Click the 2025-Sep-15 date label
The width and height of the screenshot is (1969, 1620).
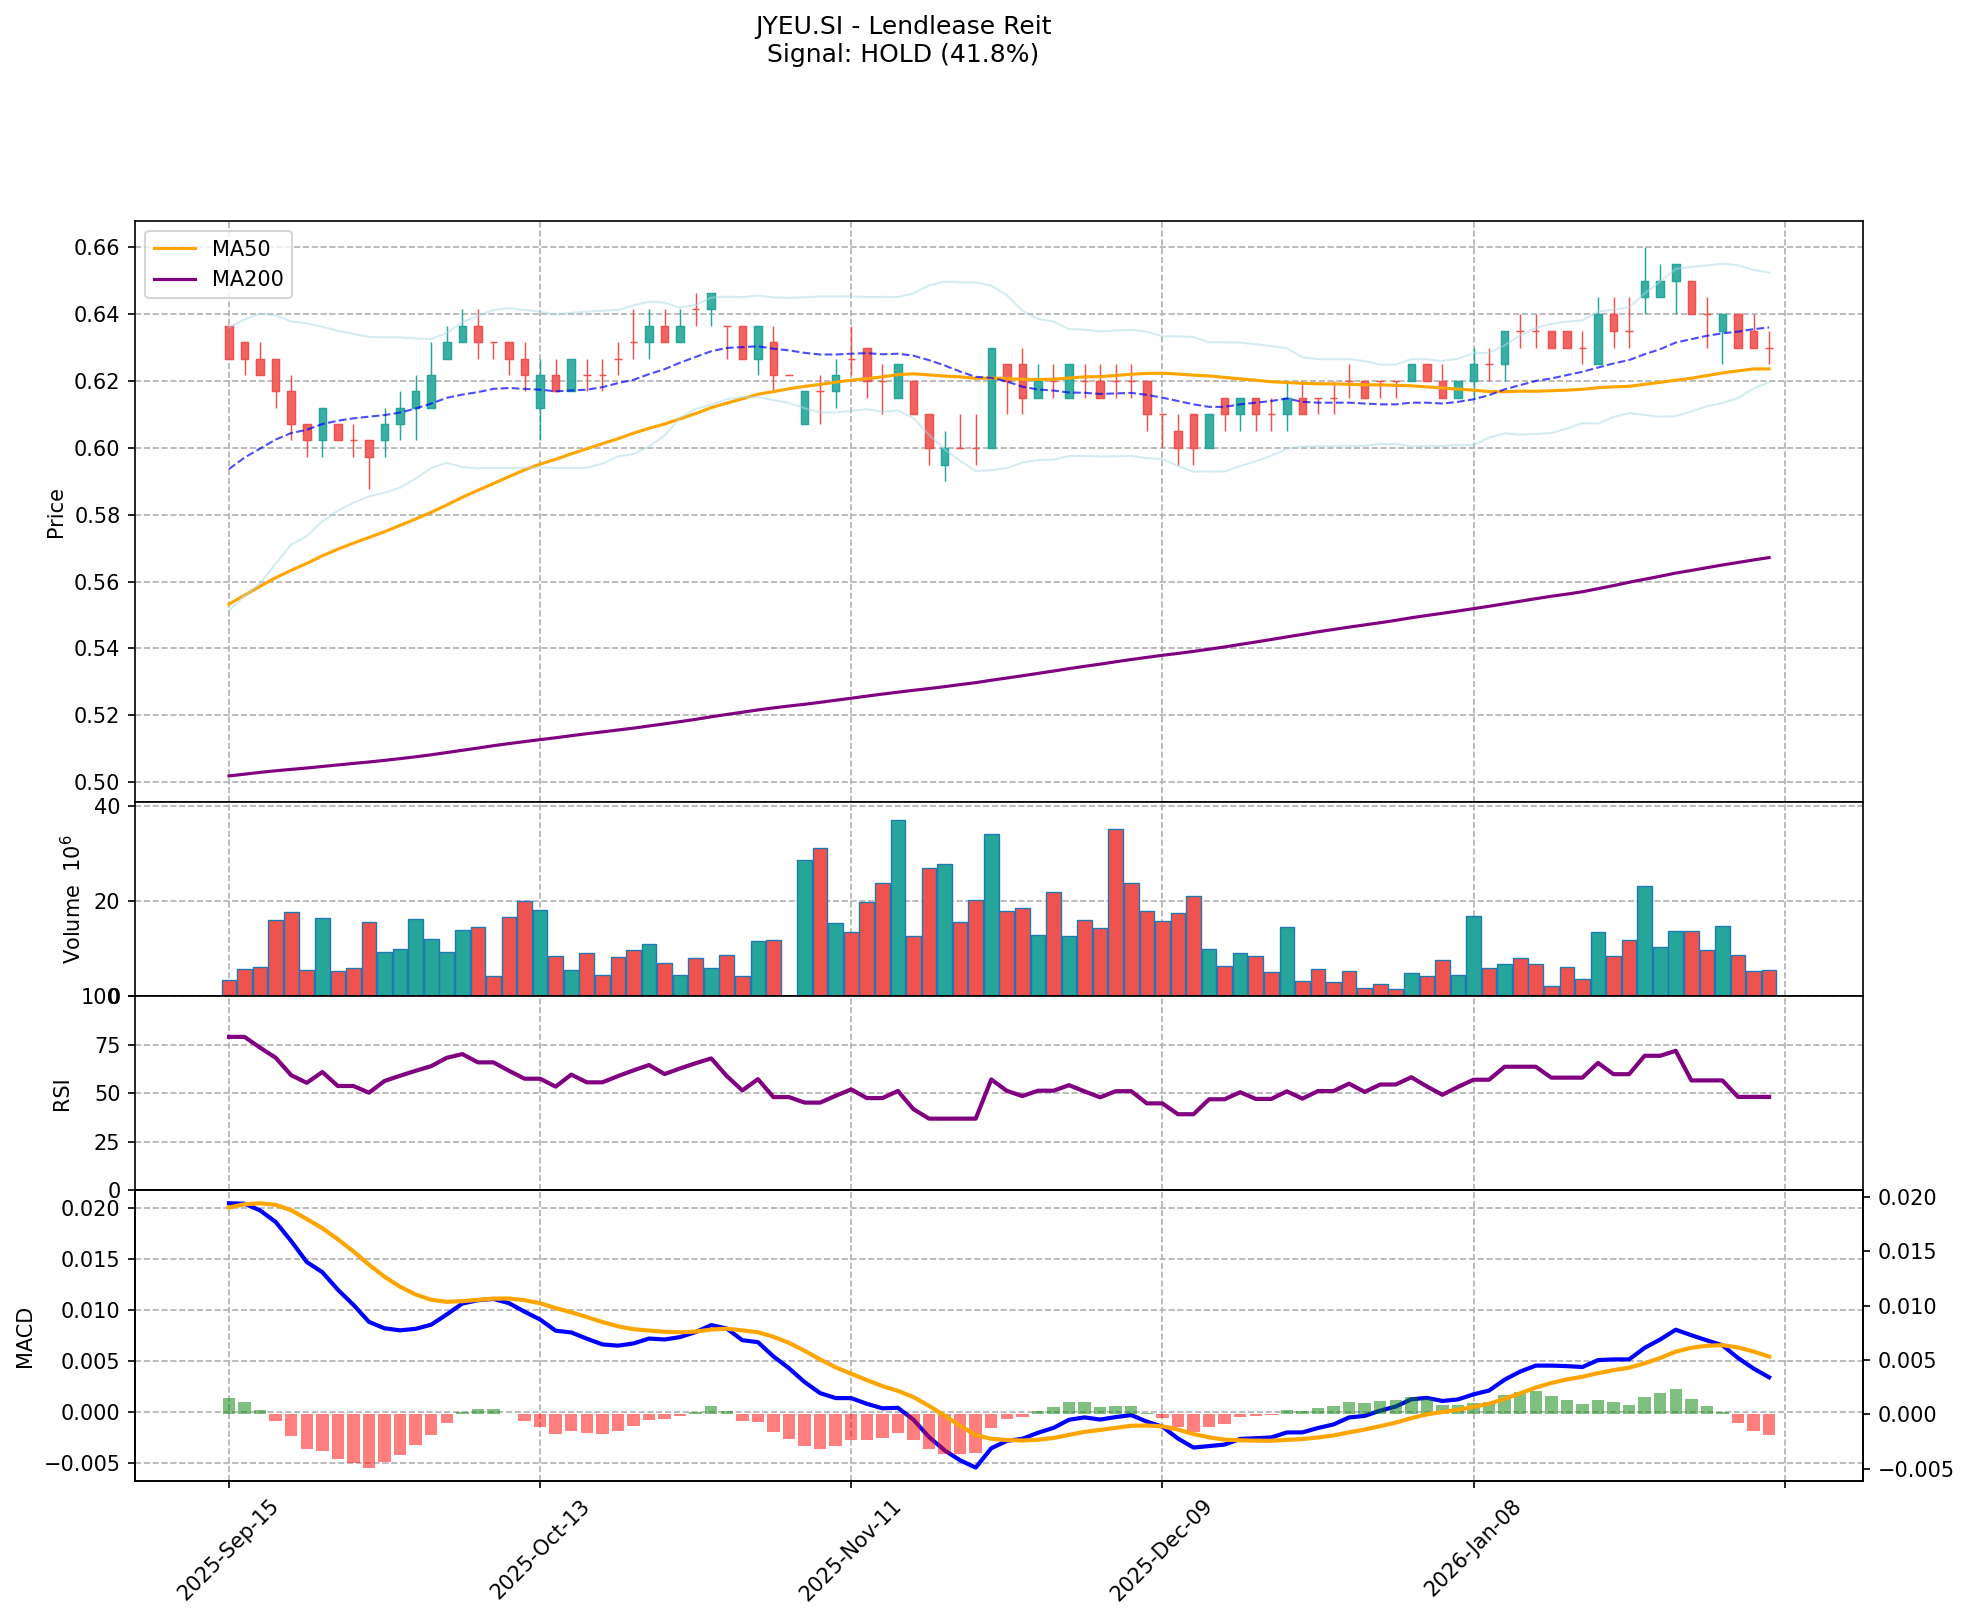pyautogui.click(x=226, y=1550)
